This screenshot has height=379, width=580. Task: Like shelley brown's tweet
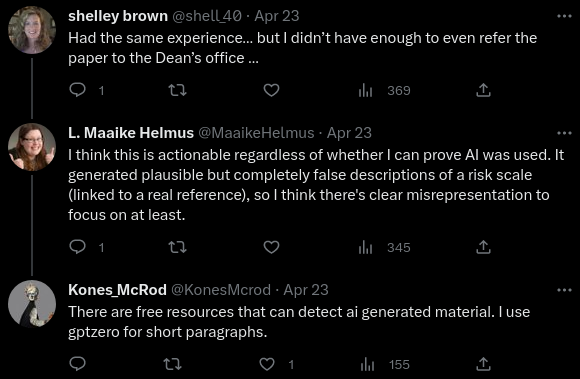pos(271,90)
